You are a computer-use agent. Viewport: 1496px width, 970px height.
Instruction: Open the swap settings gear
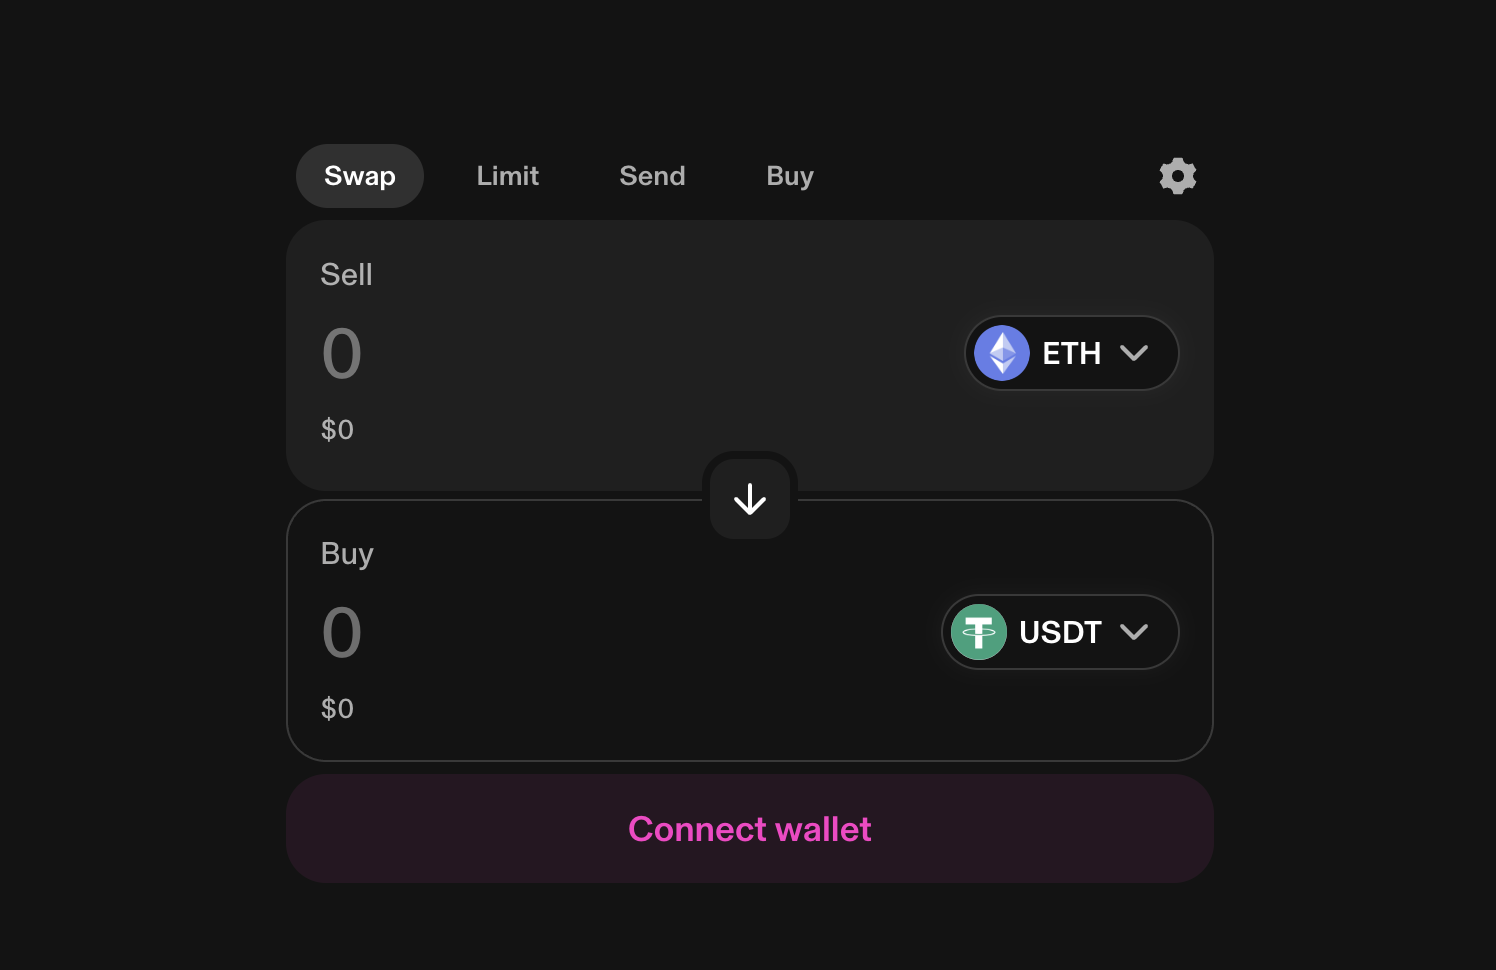click(1177, 176)
